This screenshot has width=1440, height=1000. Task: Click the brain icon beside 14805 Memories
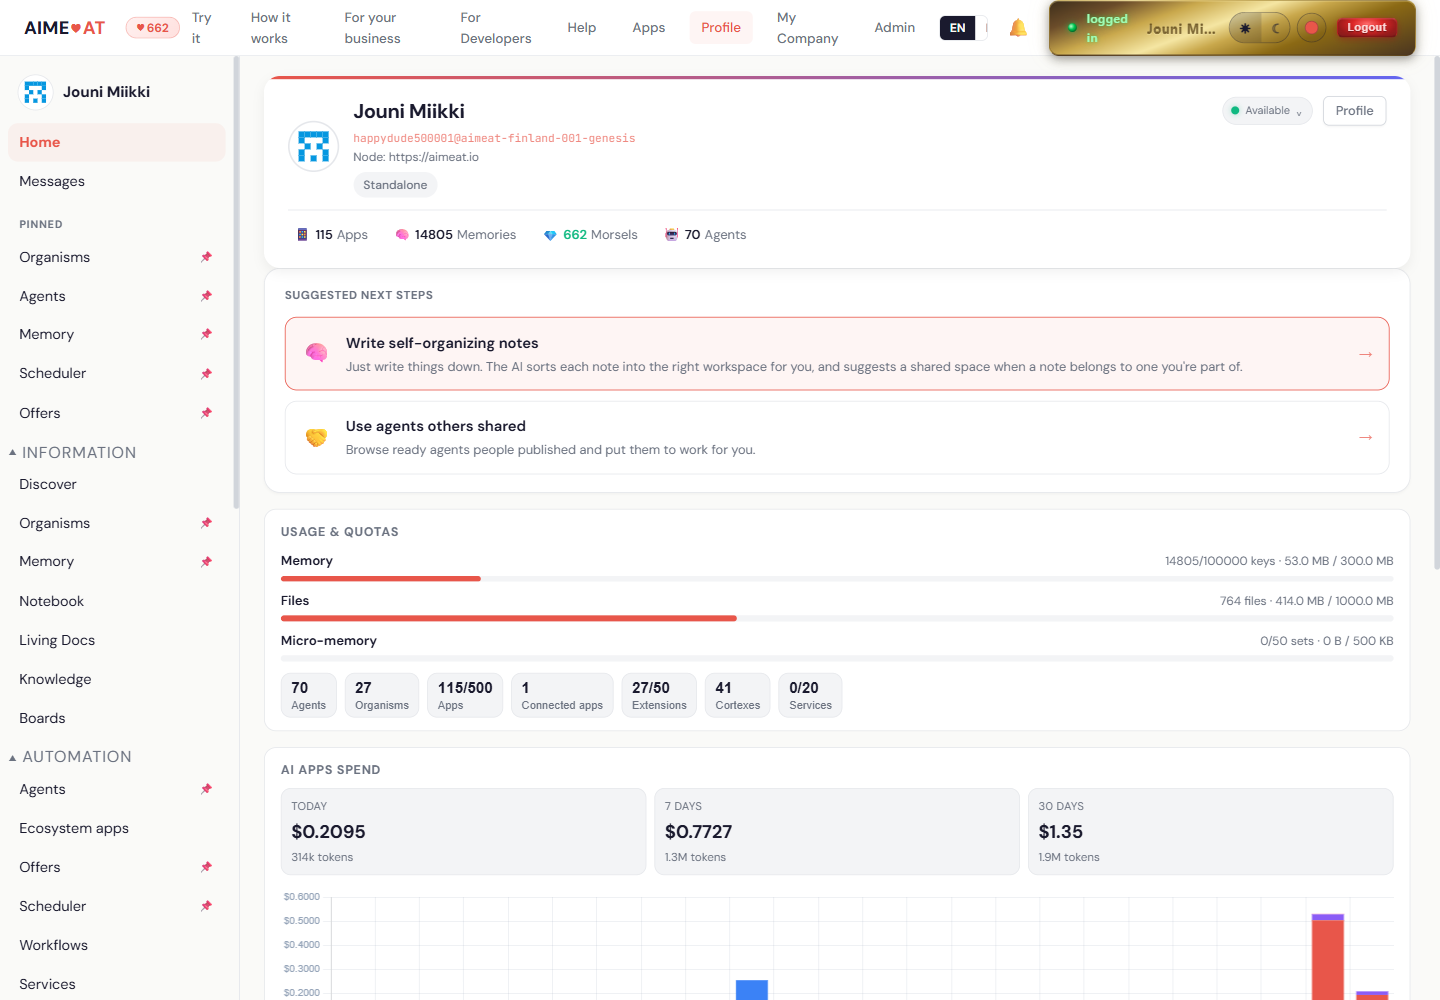402,235
